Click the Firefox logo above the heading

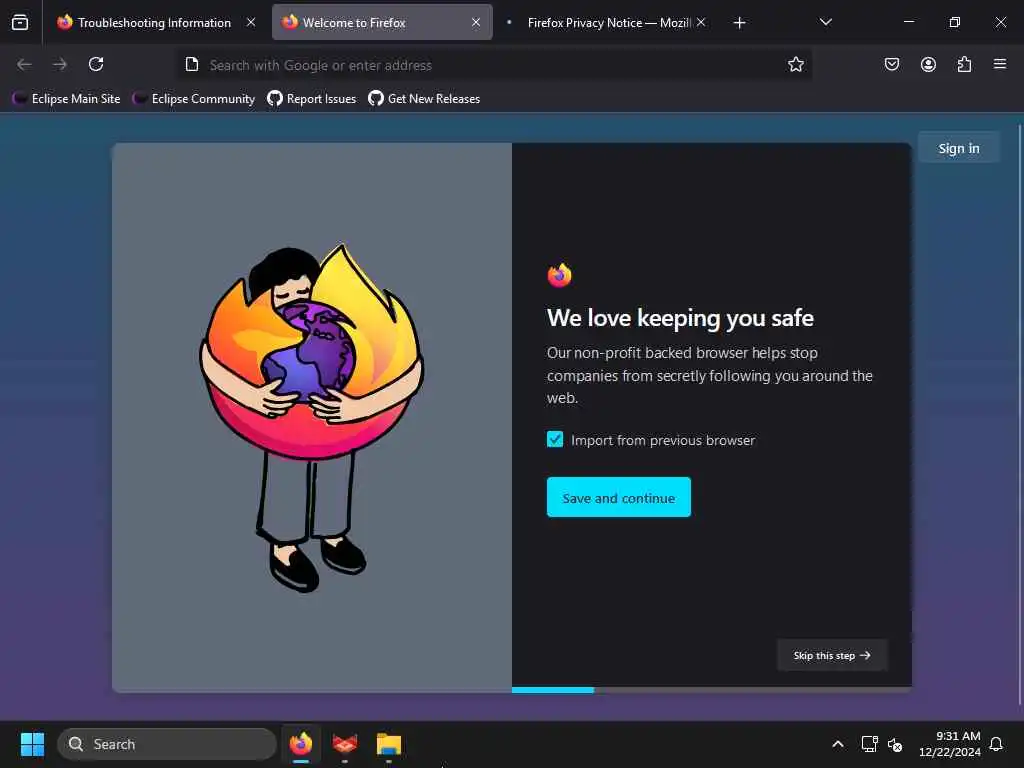[560, 275]
